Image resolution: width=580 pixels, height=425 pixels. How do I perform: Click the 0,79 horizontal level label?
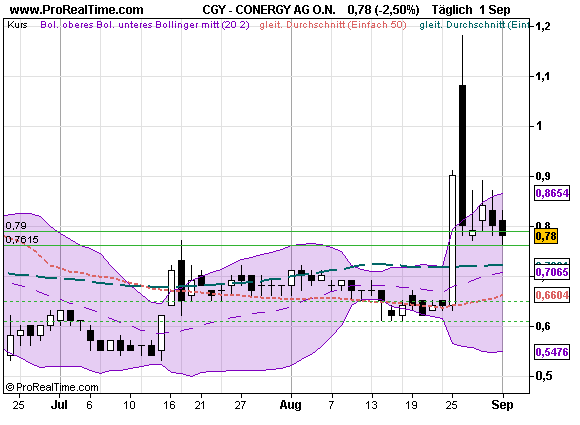click(16, 226)
